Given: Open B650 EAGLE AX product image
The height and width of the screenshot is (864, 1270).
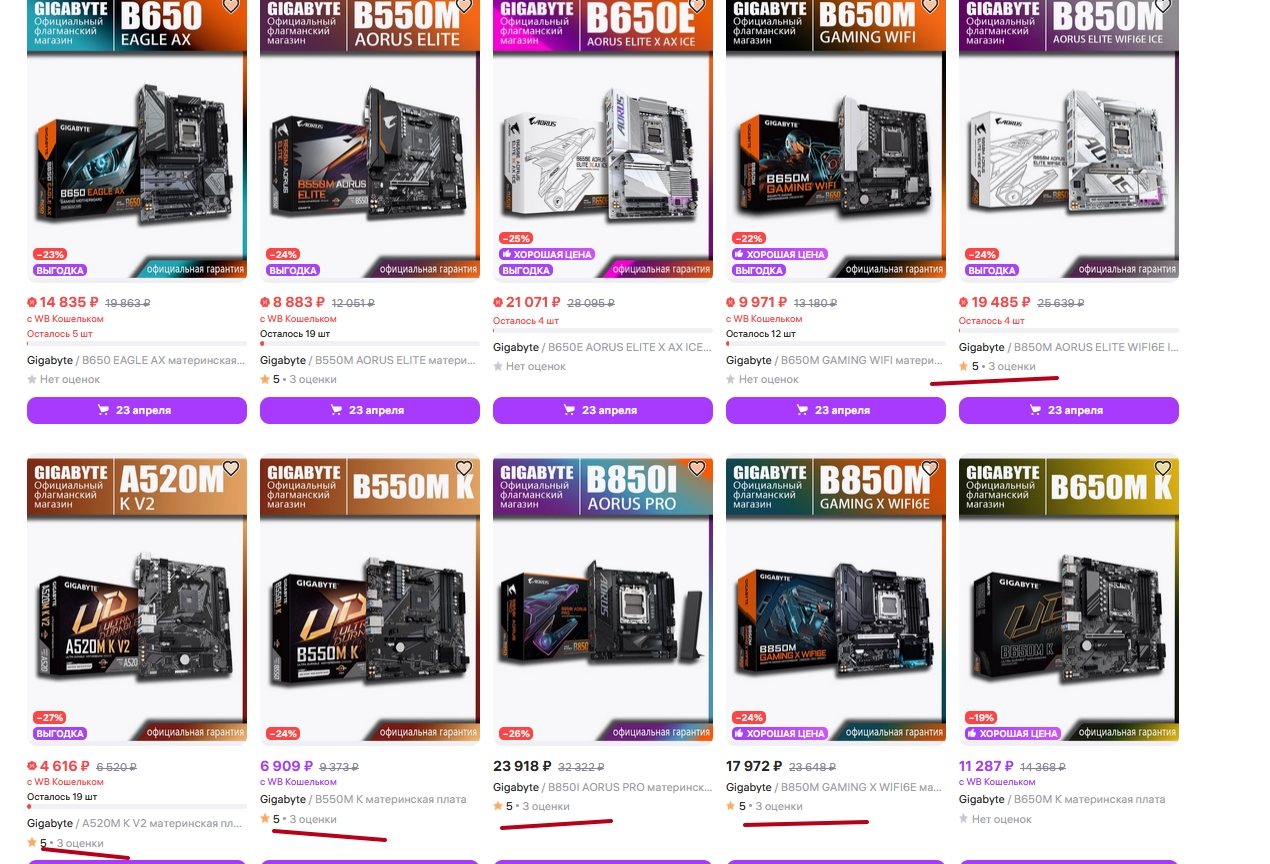Looking at the screenshot, I should (137, 150).
